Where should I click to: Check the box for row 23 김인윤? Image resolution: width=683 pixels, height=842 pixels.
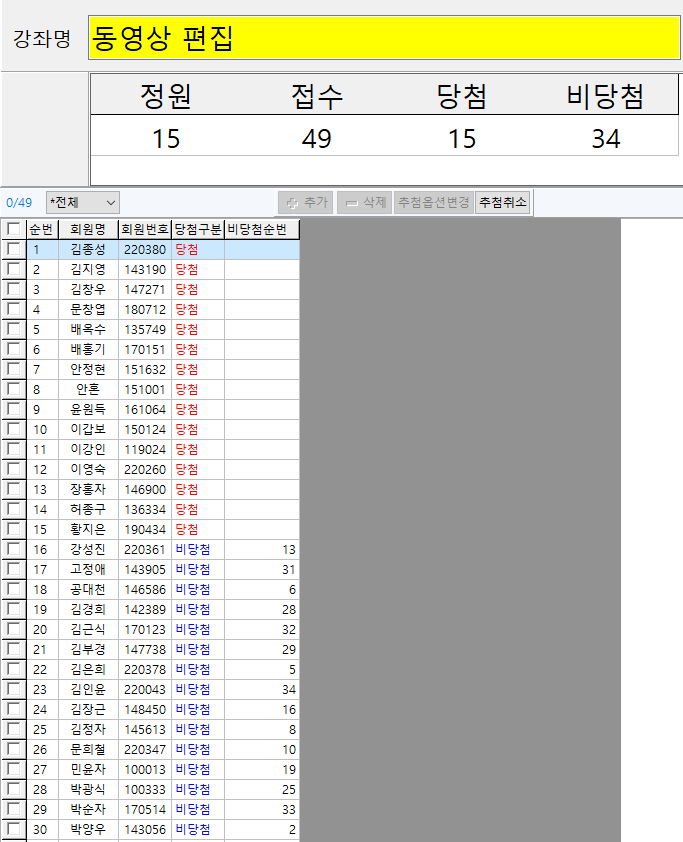click(x=13, y=689)
